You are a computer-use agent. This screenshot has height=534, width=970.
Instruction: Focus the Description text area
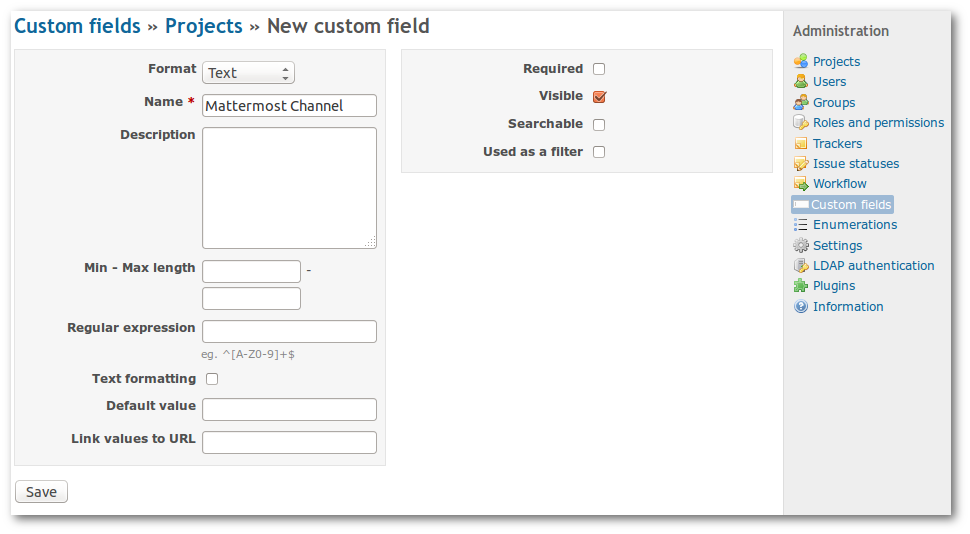click(x=289, y=188)
